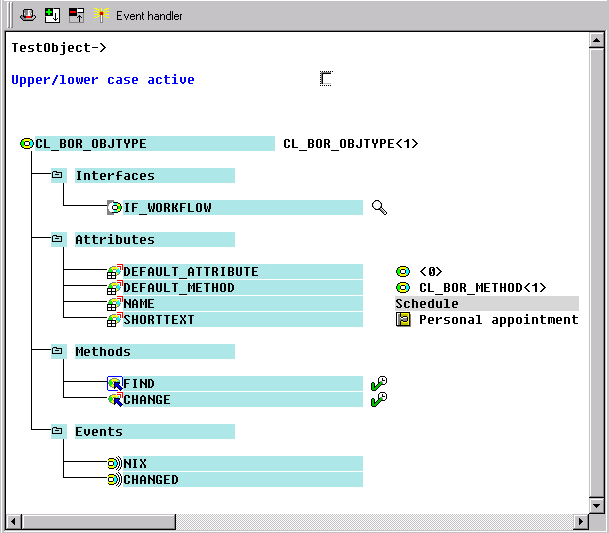609x533 pixels.
Task: Click the expand subtree toolbar icon
Action: pyautogui.click(x=53, y=15)
